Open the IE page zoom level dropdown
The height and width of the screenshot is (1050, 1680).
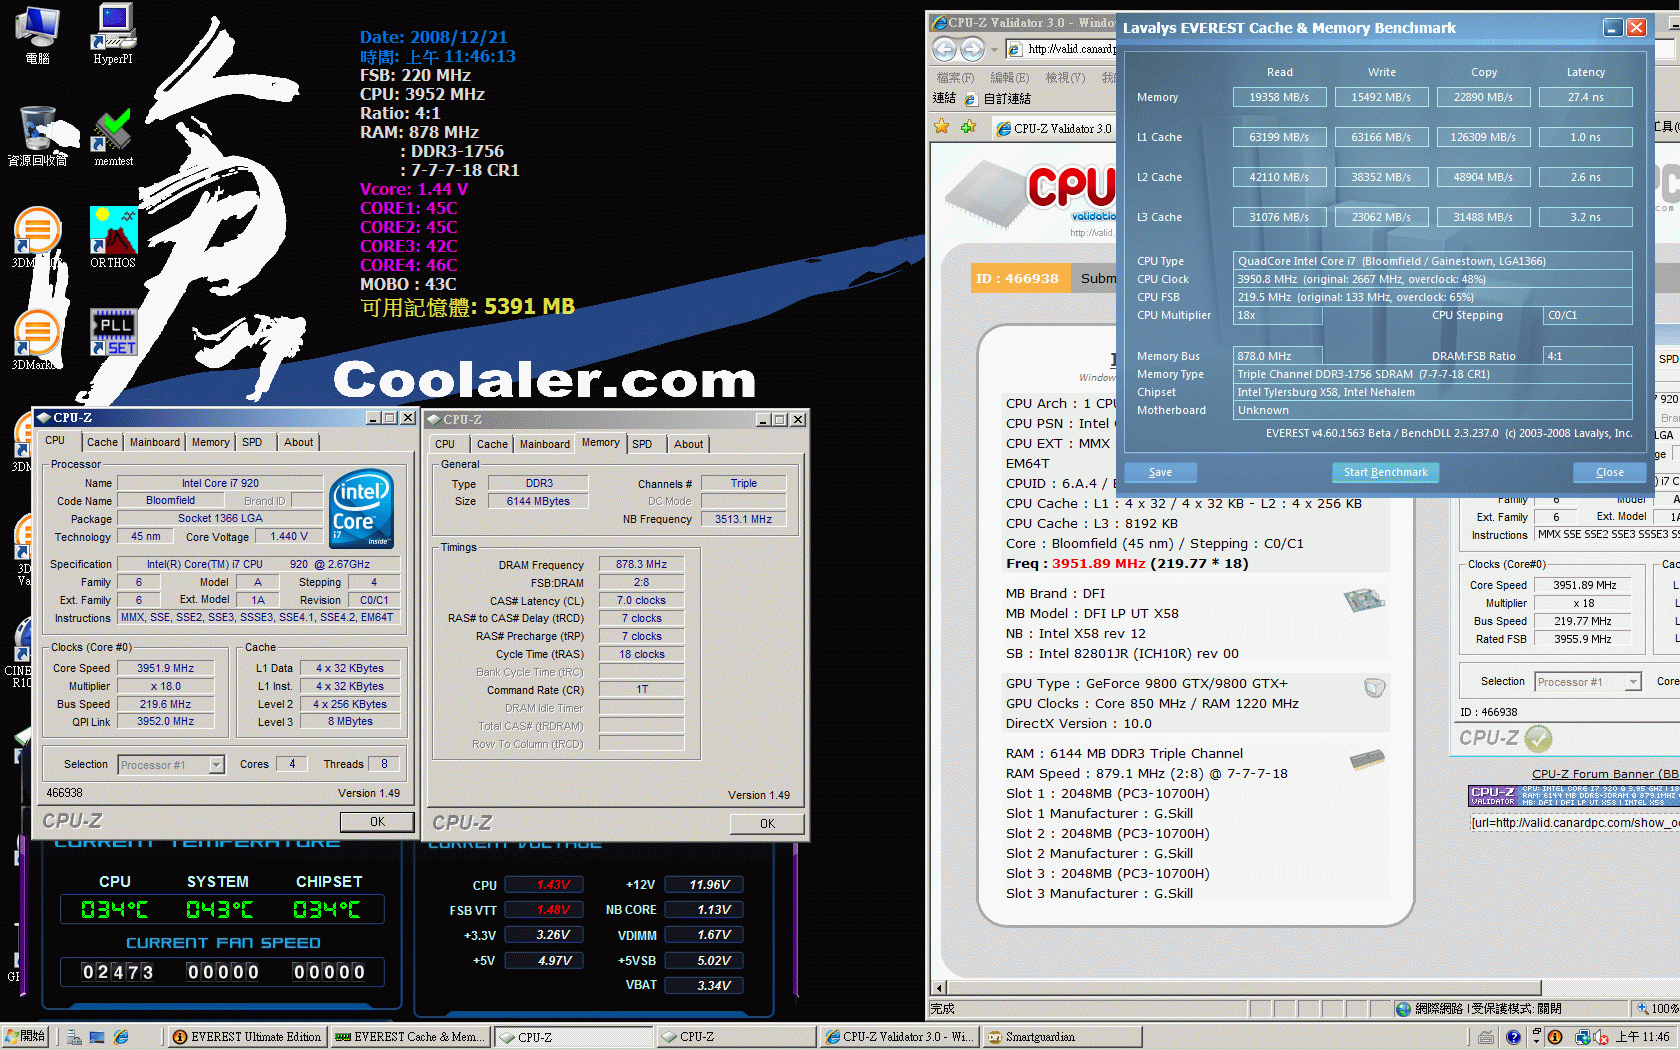pos(1658,1009)
